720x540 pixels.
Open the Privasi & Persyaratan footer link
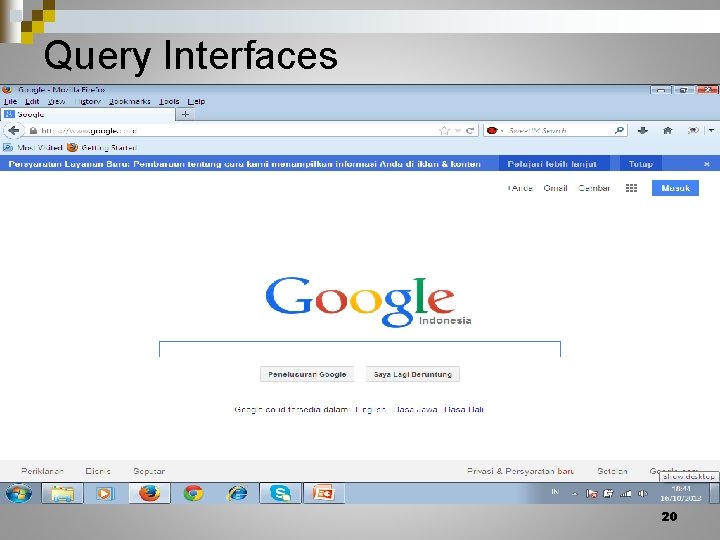tap(521, 471)
